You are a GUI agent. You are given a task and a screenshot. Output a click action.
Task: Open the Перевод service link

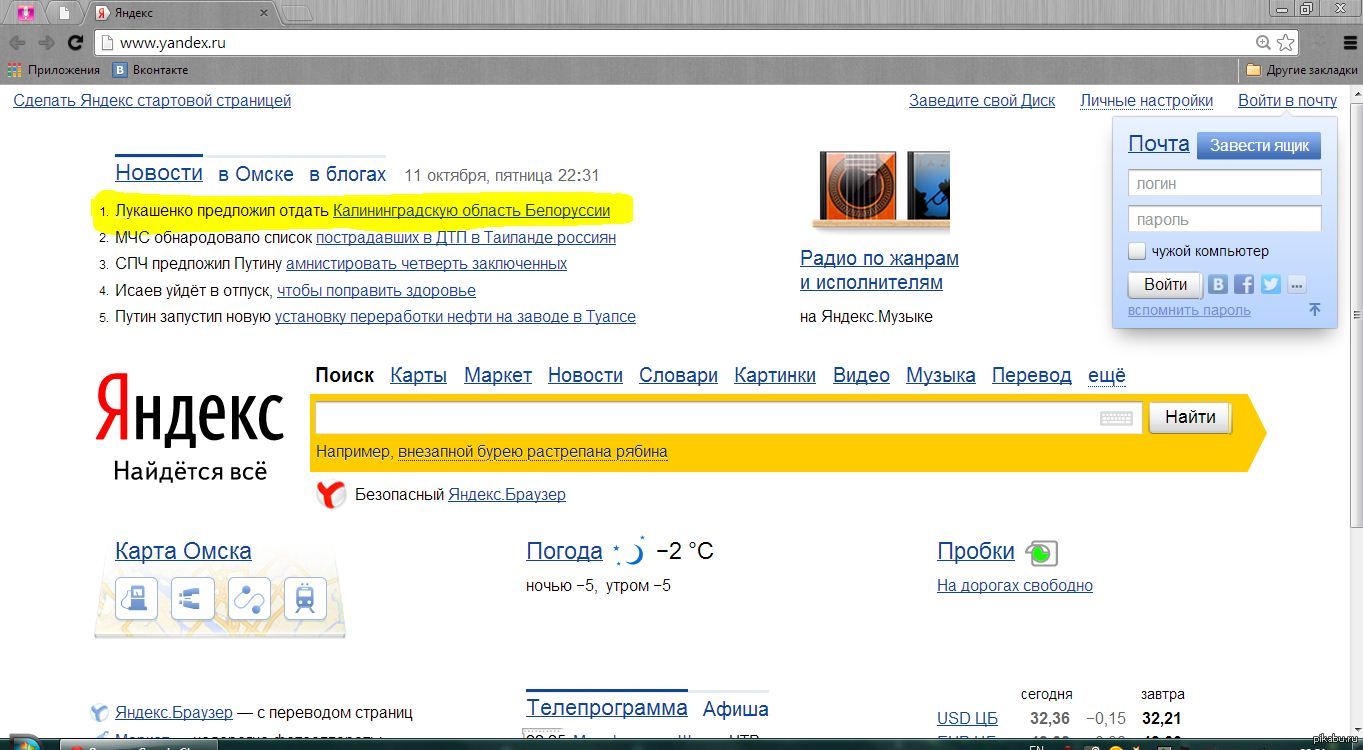(x=1032, y=375)
